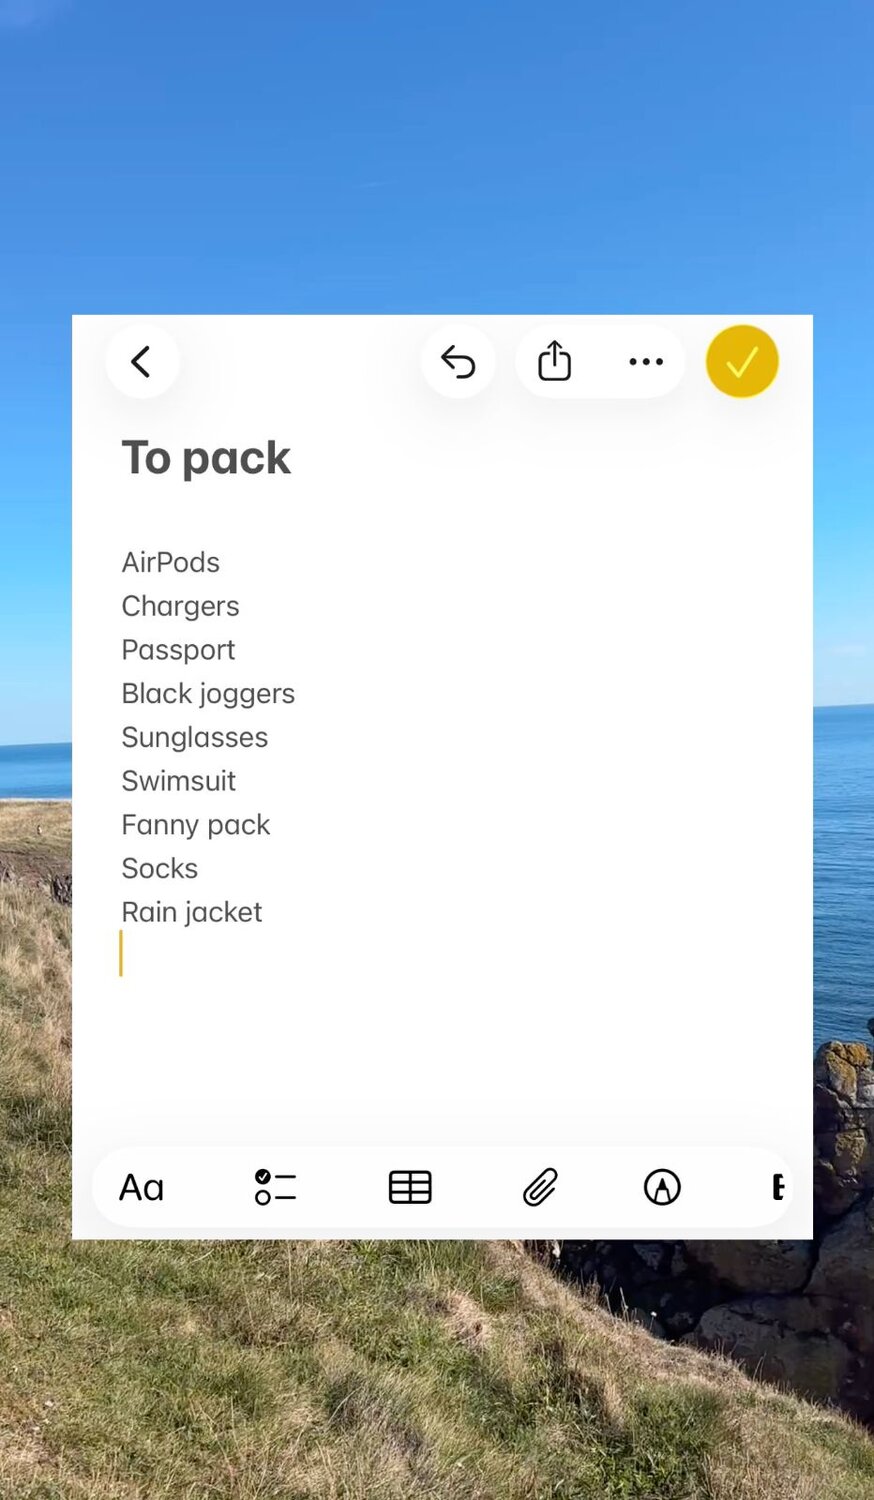The image size is (874, 1500).
Task: Place cursor on the AirPods line
Action: point(171,562)
